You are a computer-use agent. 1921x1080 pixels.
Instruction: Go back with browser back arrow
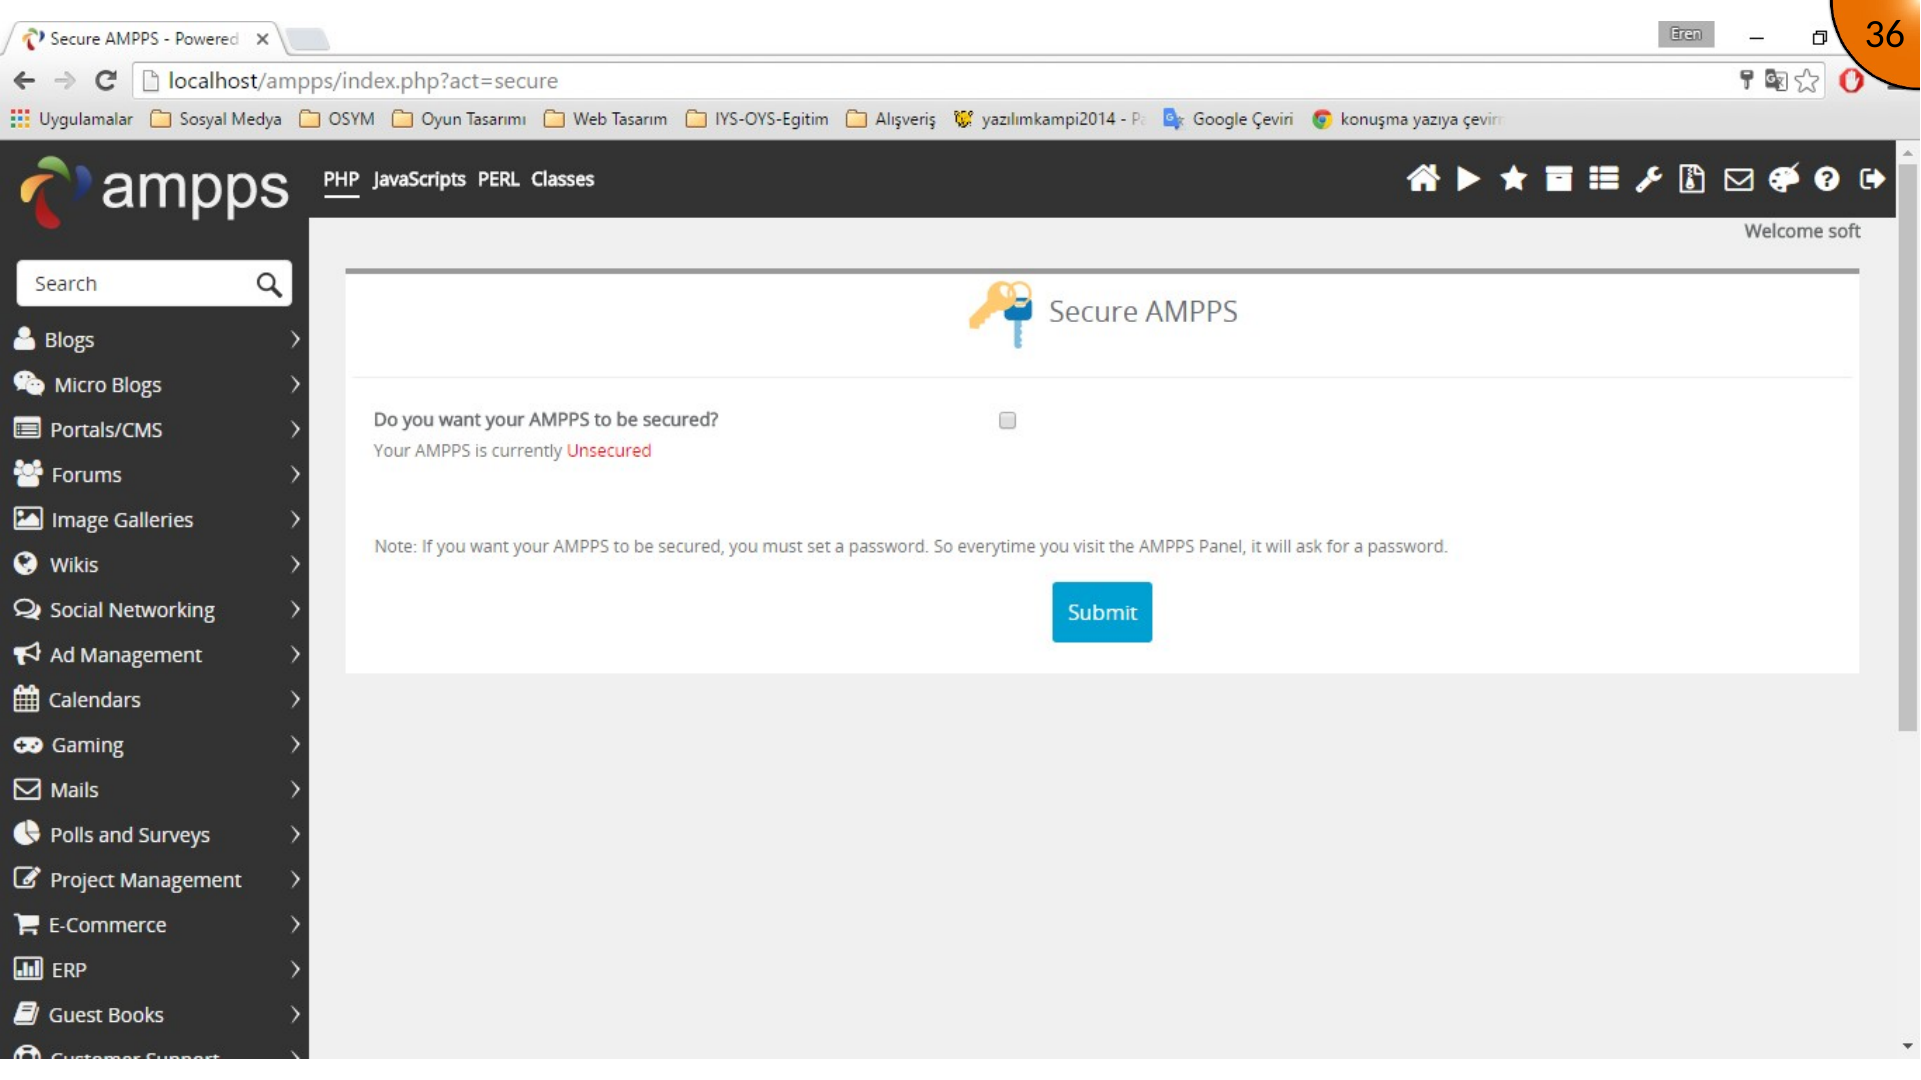point(25,81)
